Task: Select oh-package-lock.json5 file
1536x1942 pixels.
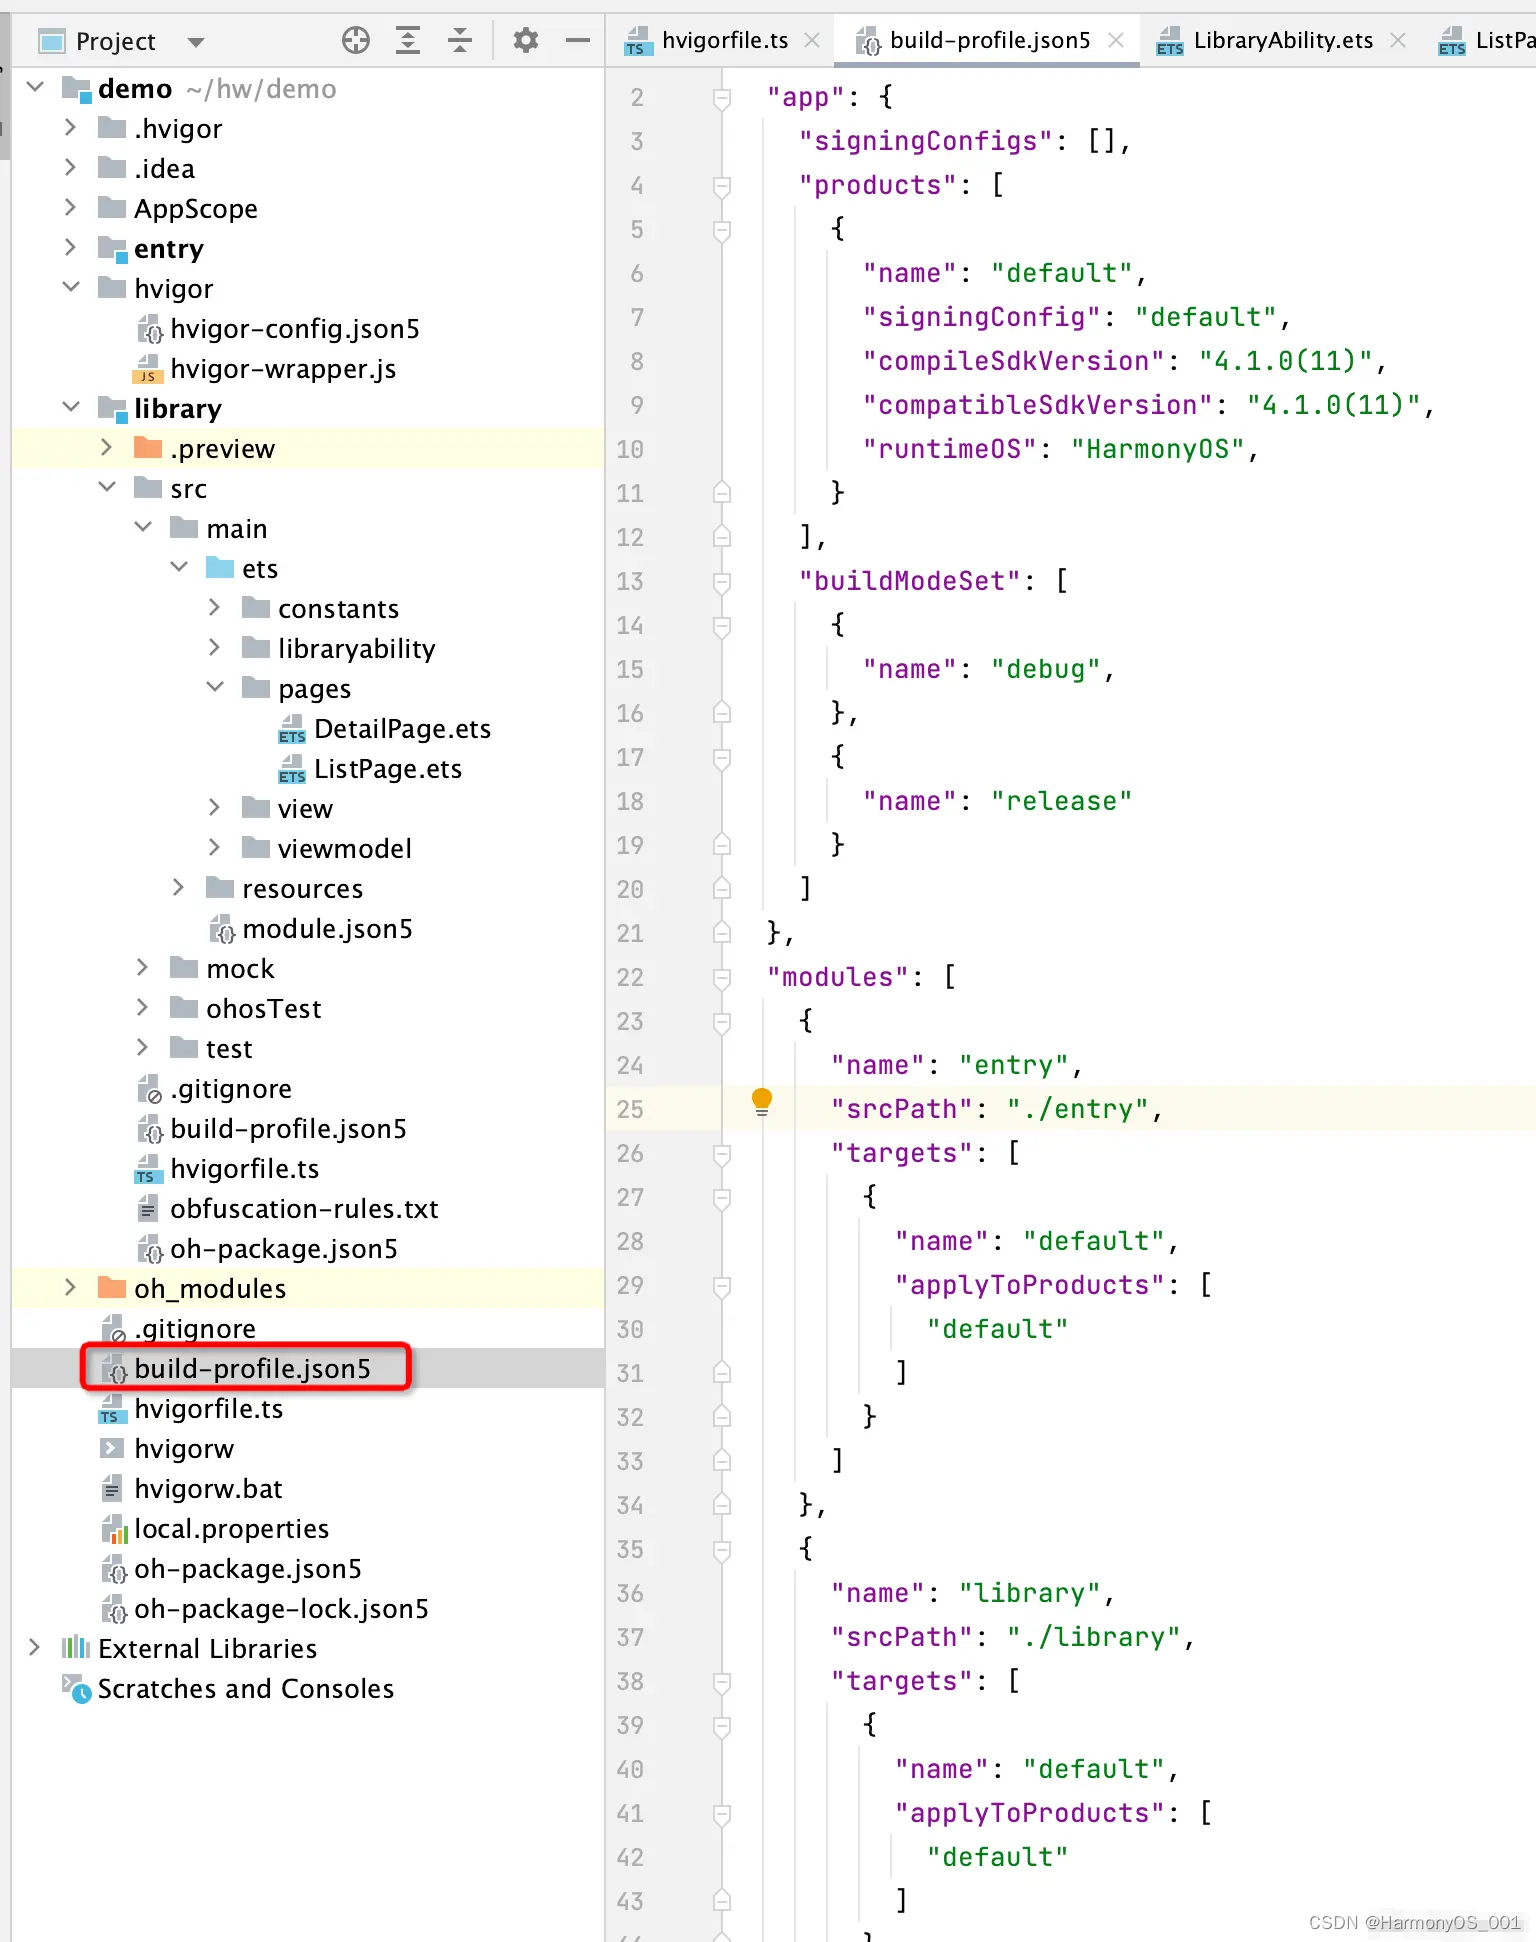Action: 281,1609
